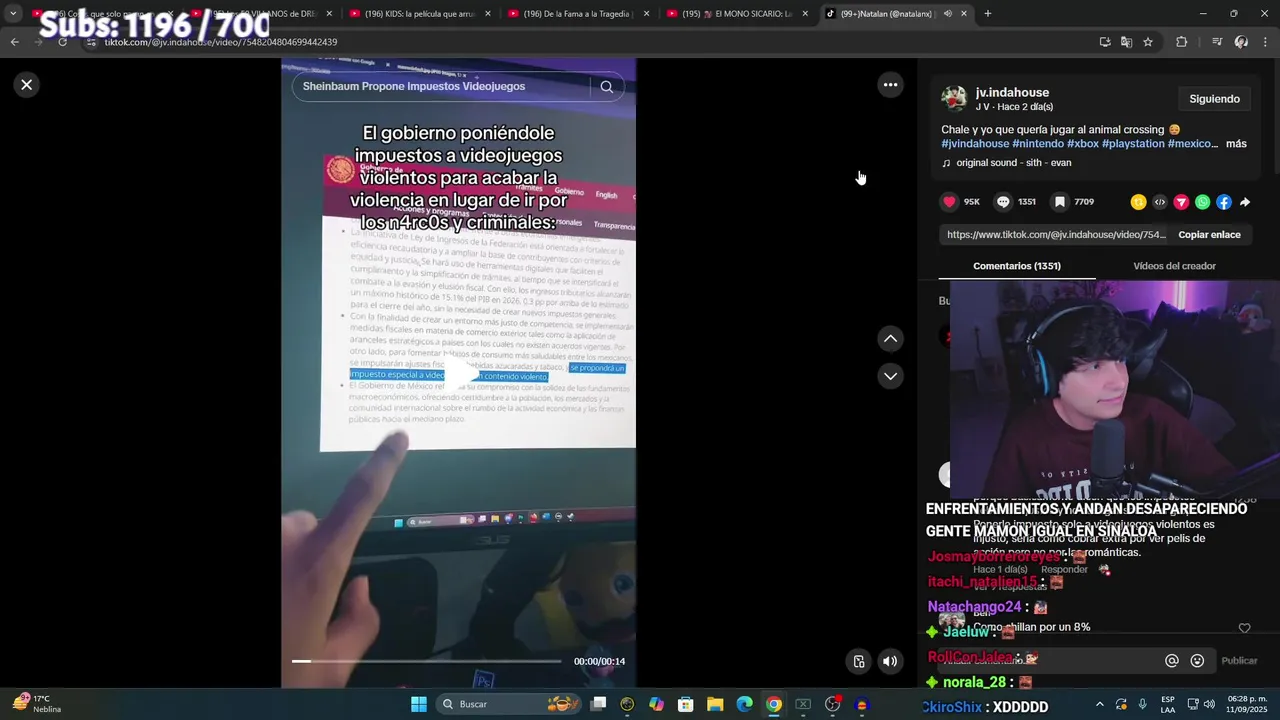Image resolution: width=1280 pixels, height=720 pixels.
Task: Click the search magnifier icon in video
Action: (x=606, y=86)
